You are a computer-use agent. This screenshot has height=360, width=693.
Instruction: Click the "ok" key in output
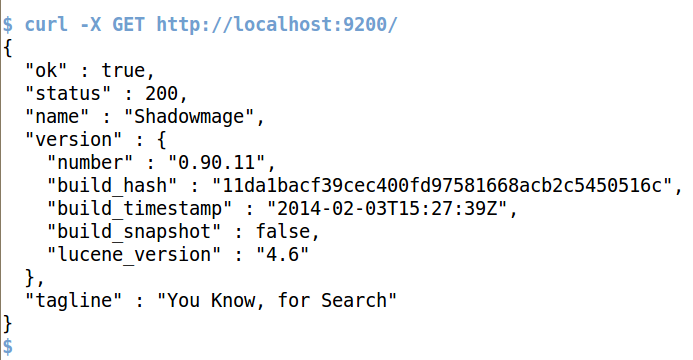(46, 70)
